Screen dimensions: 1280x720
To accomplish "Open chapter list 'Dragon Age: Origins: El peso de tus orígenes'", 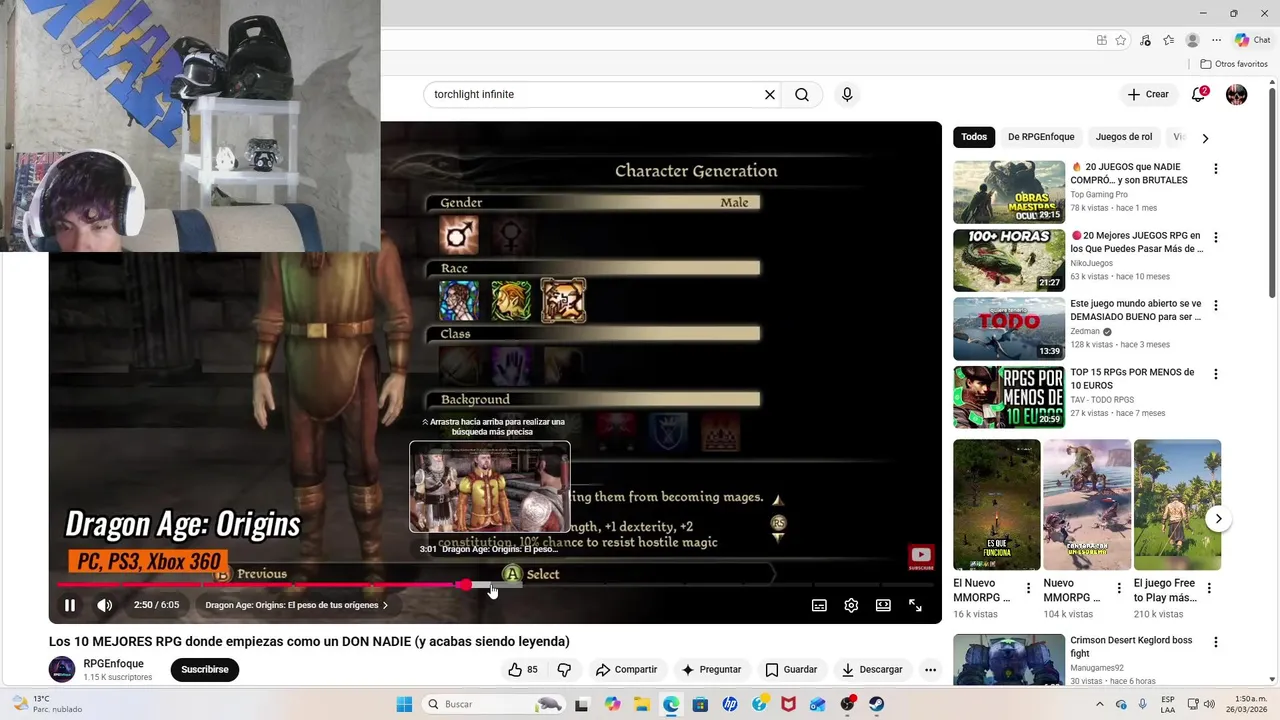I will (296, 605).
